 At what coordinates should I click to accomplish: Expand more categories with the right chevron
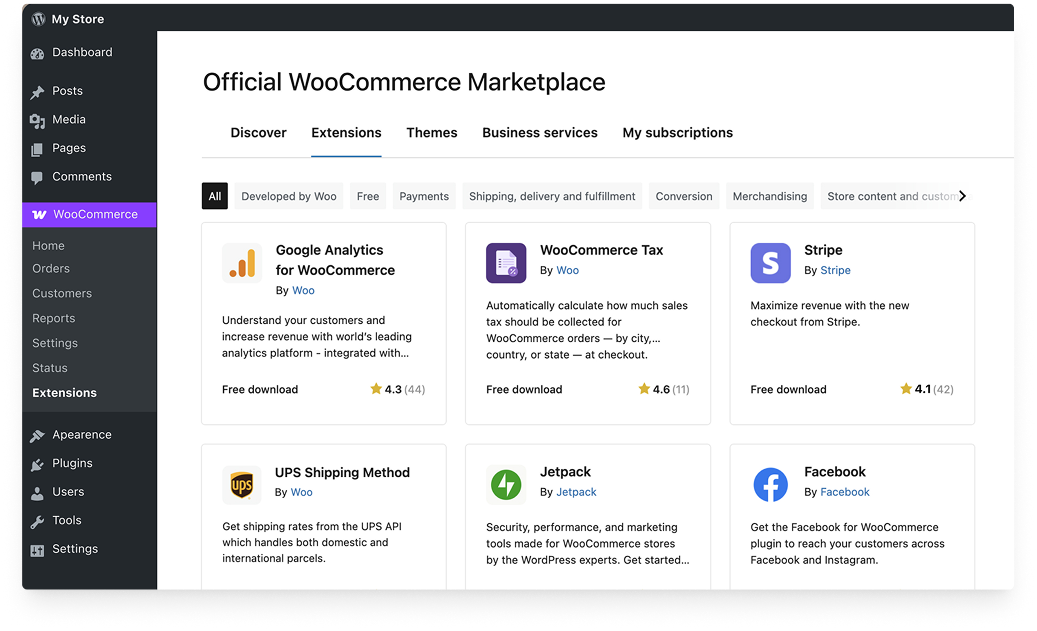962,196
